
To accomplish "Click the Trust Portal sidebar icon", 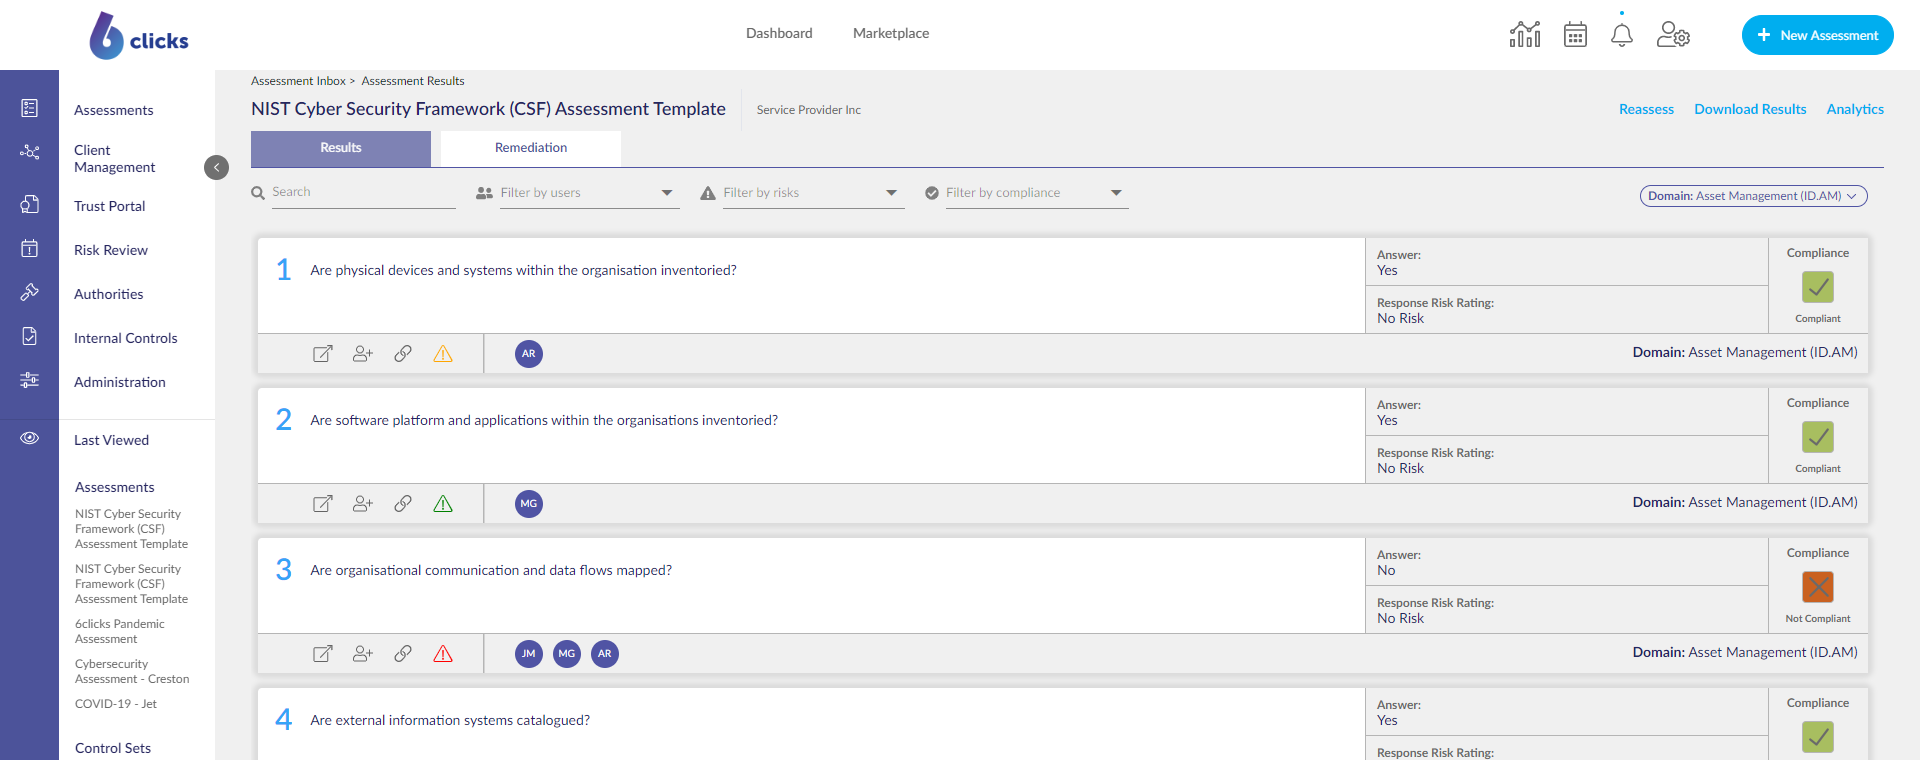I will pos(30,204).
